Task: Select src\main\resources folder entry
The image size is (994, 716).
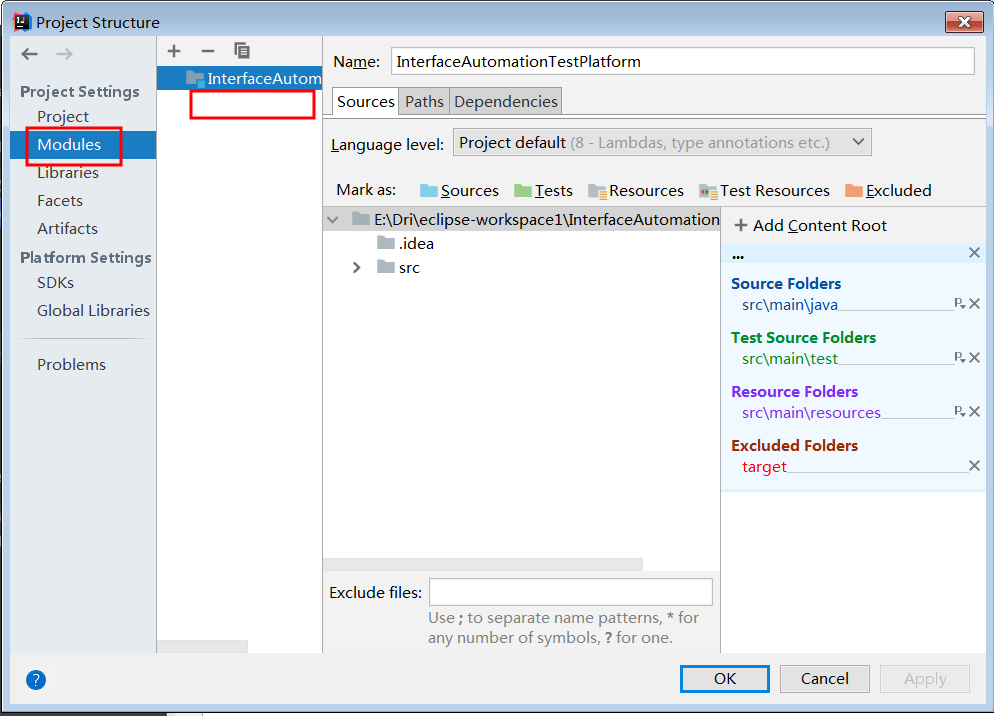Action: (811, 413)
